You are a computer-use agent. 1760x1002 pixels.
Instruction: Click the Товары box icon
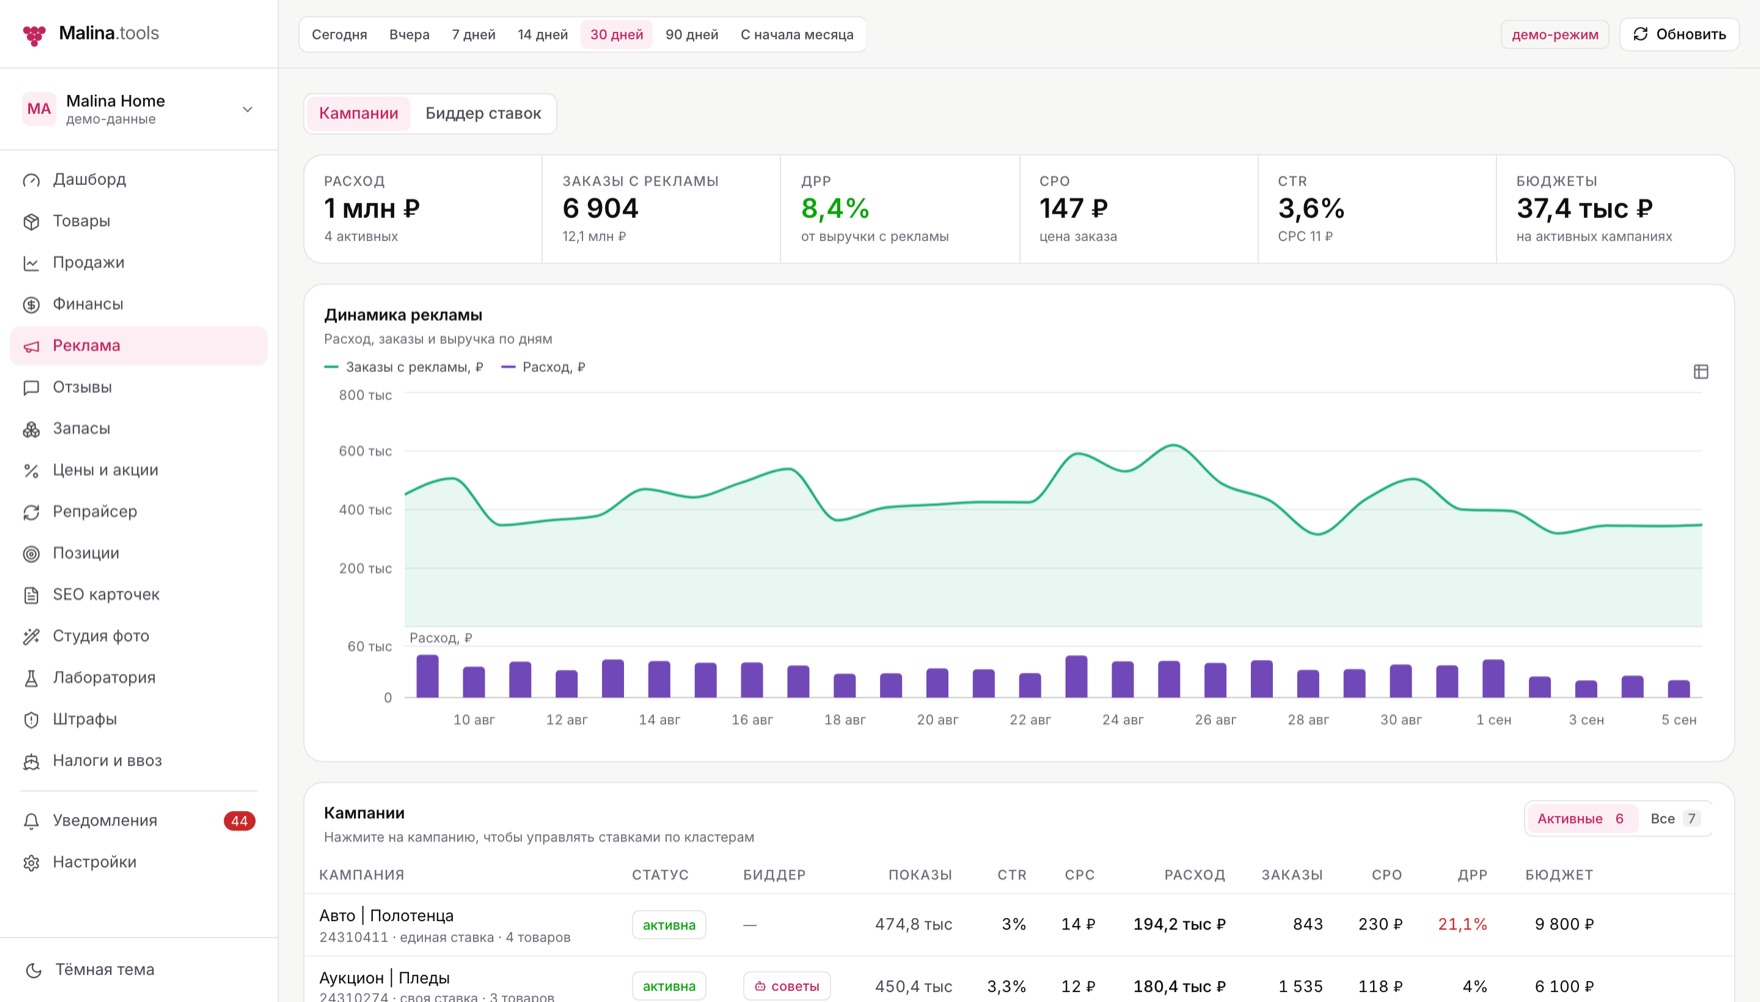[32, 221]
